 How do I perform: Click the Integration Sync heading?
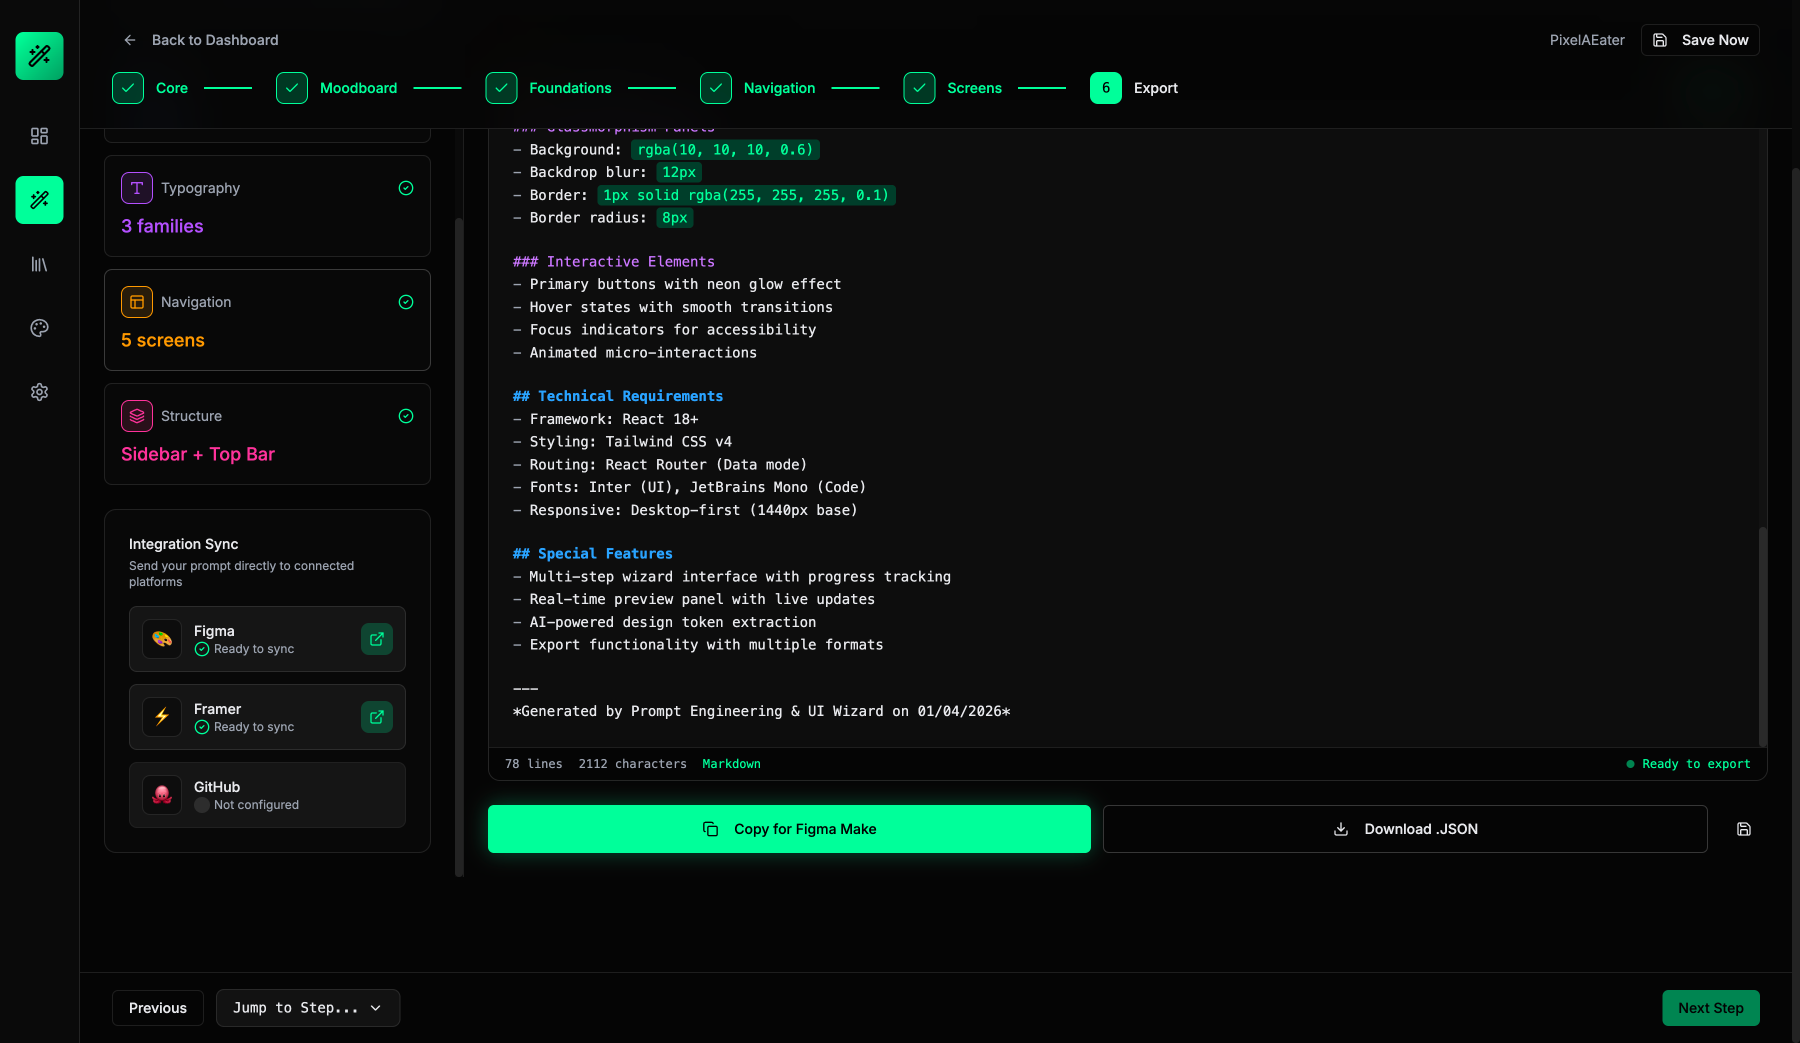tap(184, 544)
